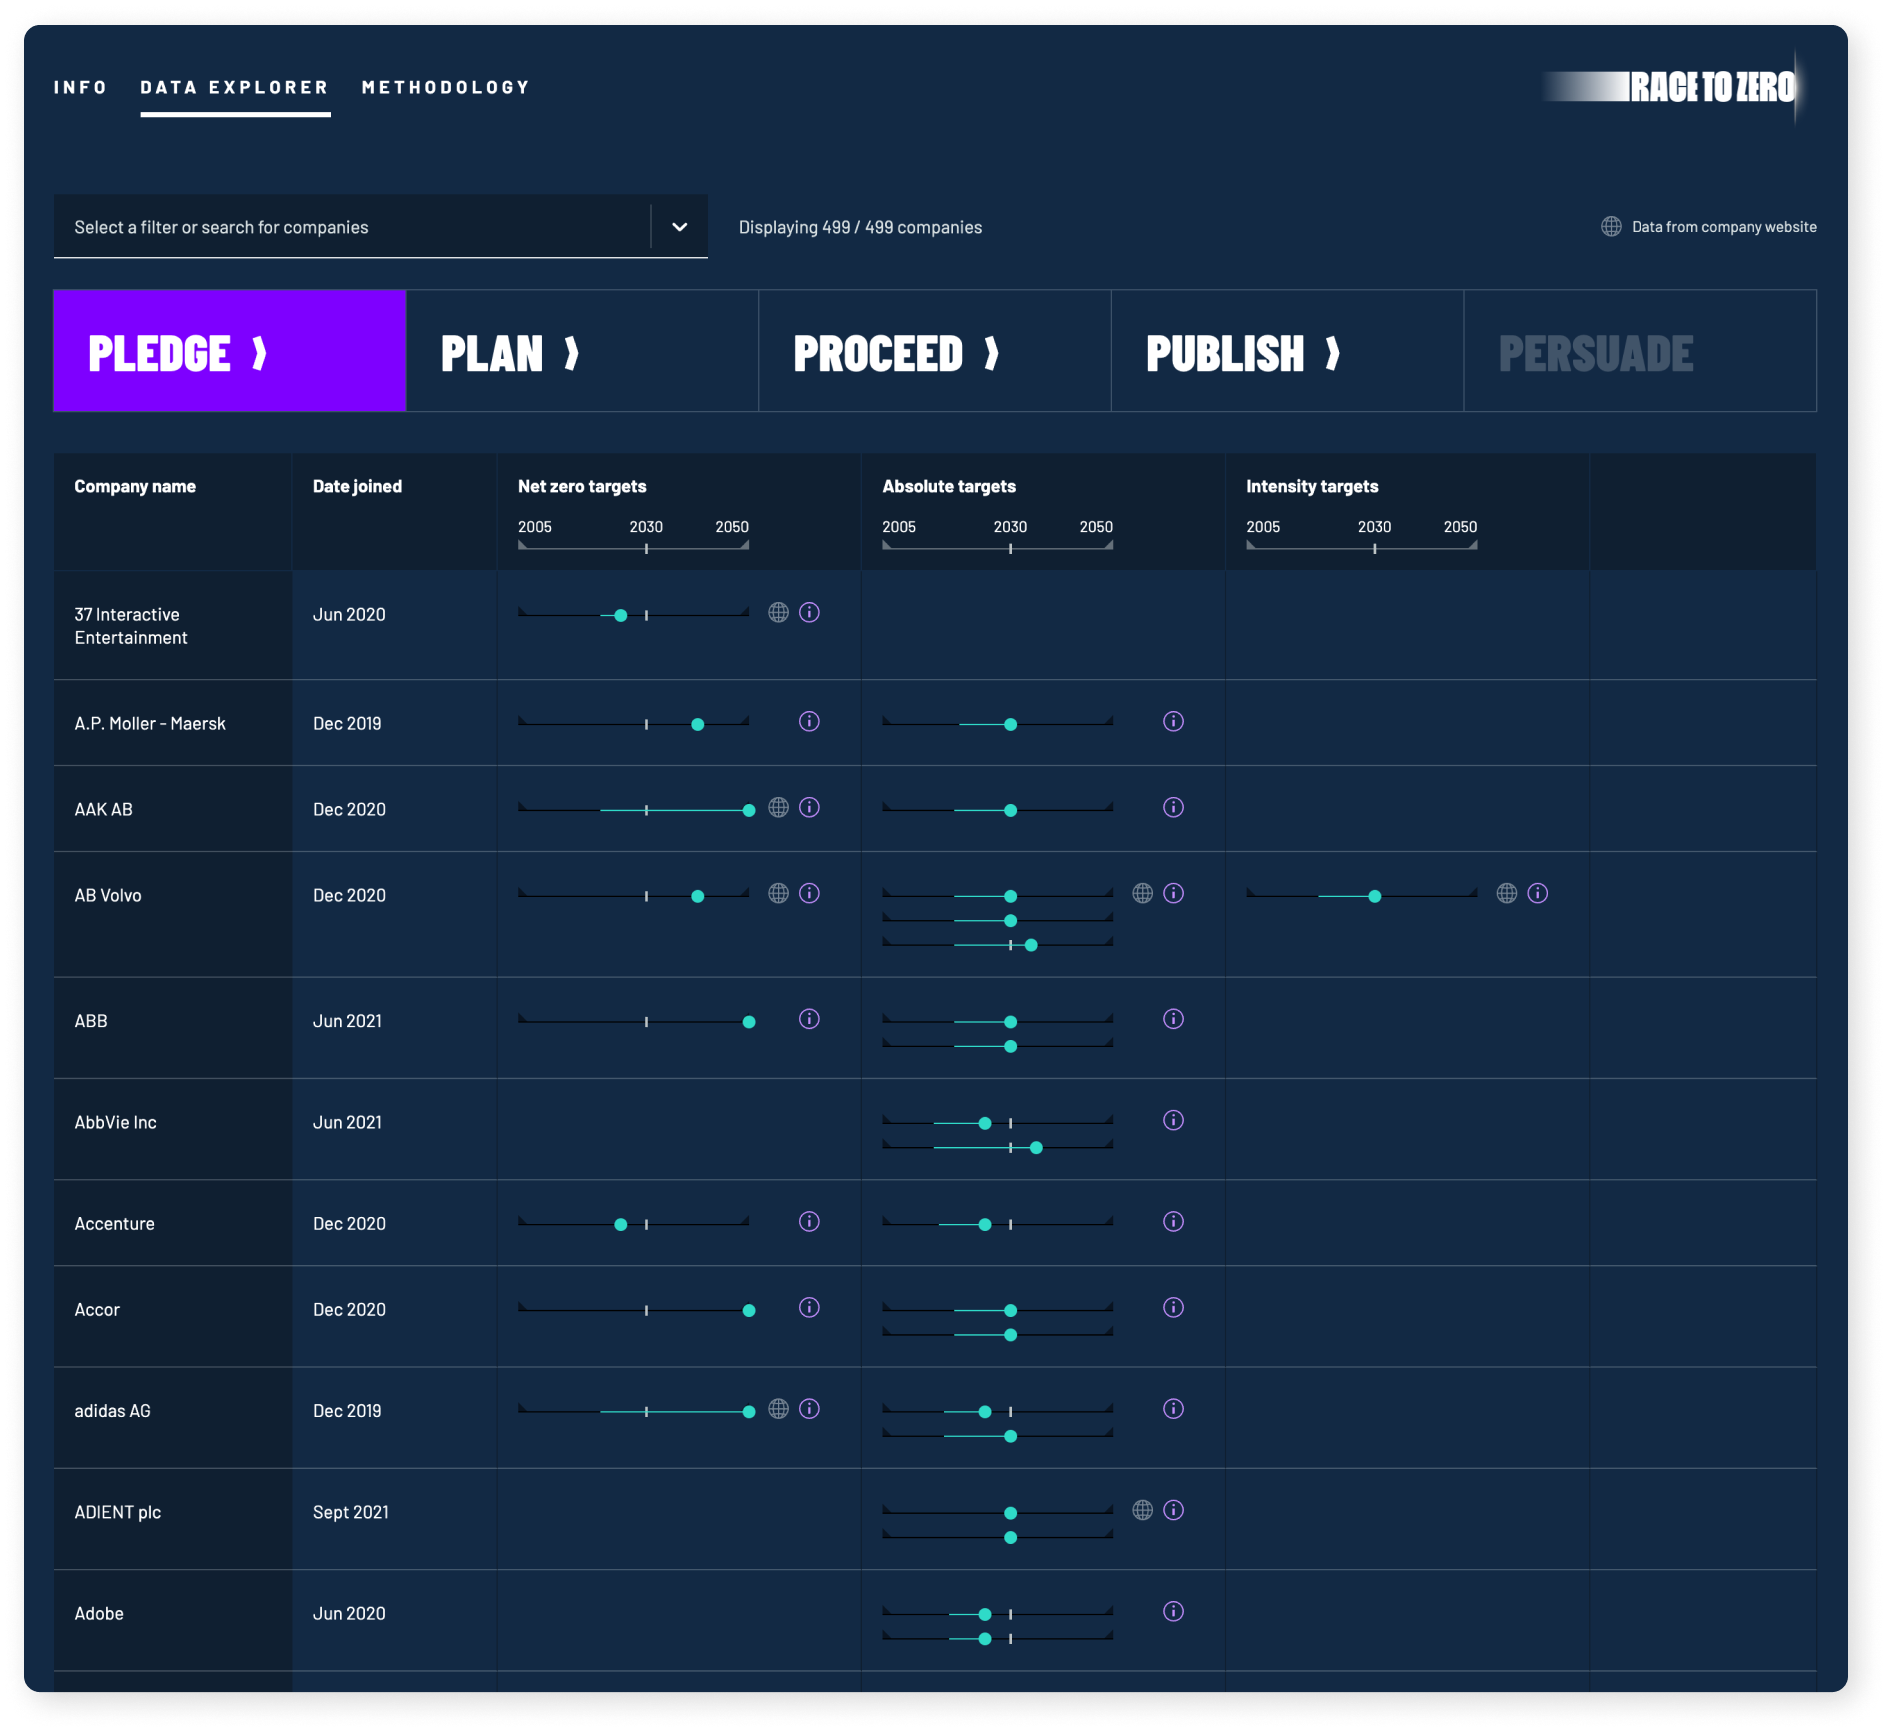Viewport: 1888px width, 1732px height.
Task: Open the Info tab
Action: [x=80, y=88]
